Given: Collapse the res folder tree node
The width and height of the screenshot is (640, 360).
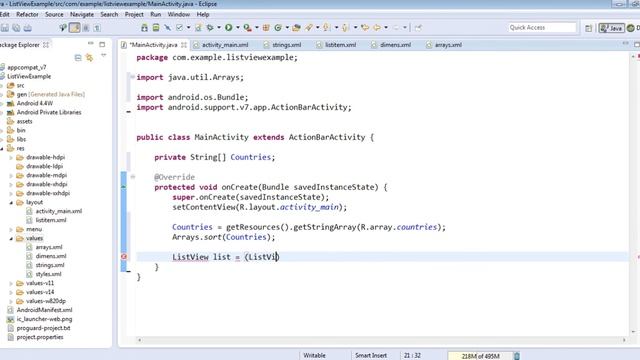Looking at the screenshot, I should (2, 149).
